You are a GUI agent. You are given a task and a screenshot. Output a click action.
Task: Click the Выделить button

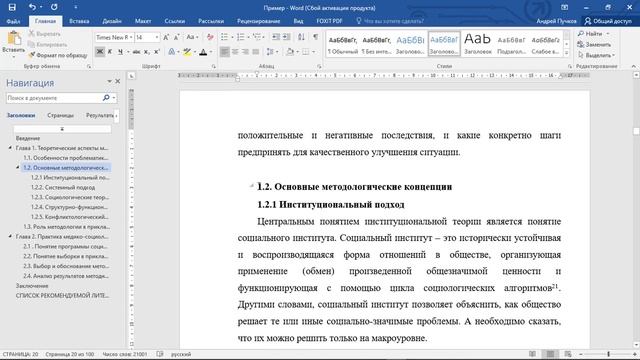[596, 55]
